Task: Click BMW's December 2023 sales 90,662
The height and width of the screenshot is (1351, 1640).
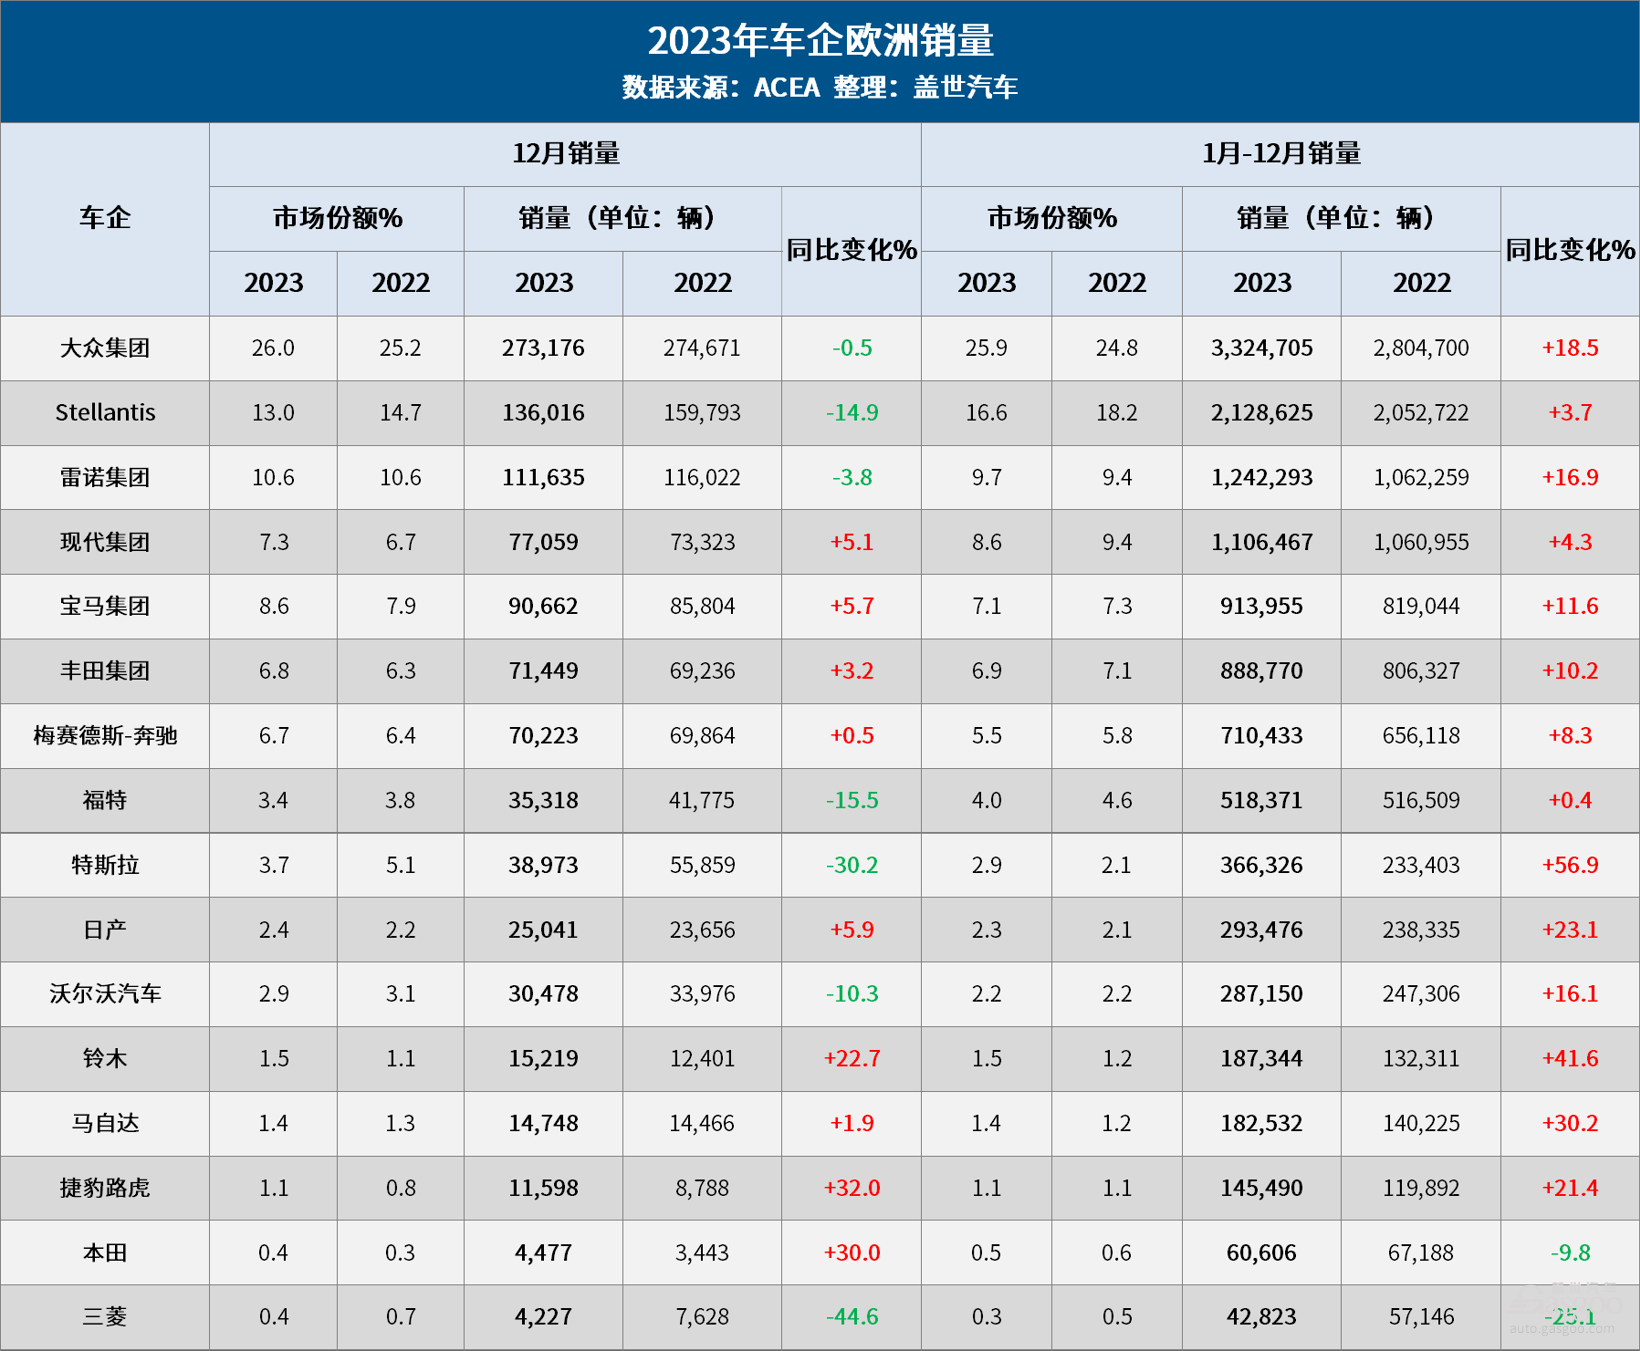Action: [x=543, y=606]
